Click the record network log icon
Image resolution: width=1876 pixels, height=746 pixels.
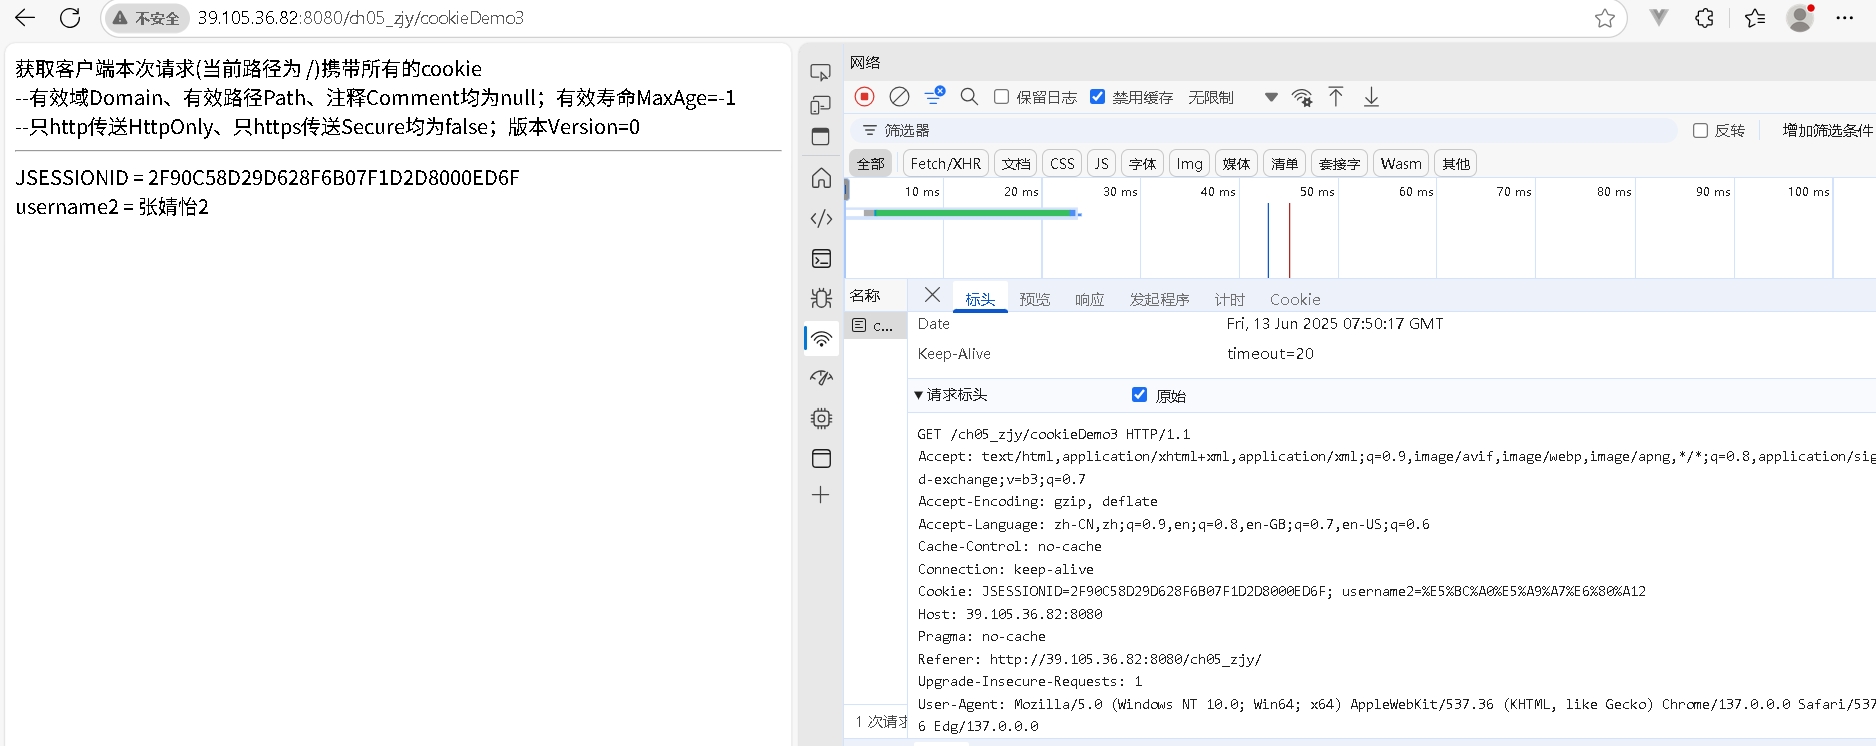865,97
